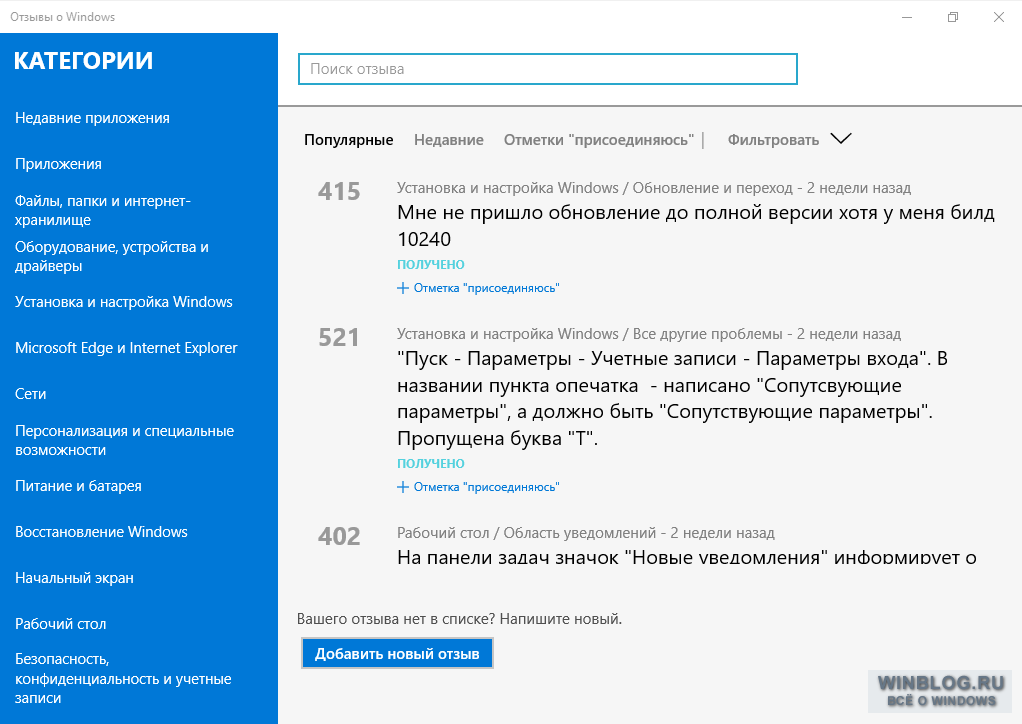Screen dimensions: 1022x724
Task: Click ПОЛУЧЕНО status under the 415 feedback
Action: pos(431,265)
